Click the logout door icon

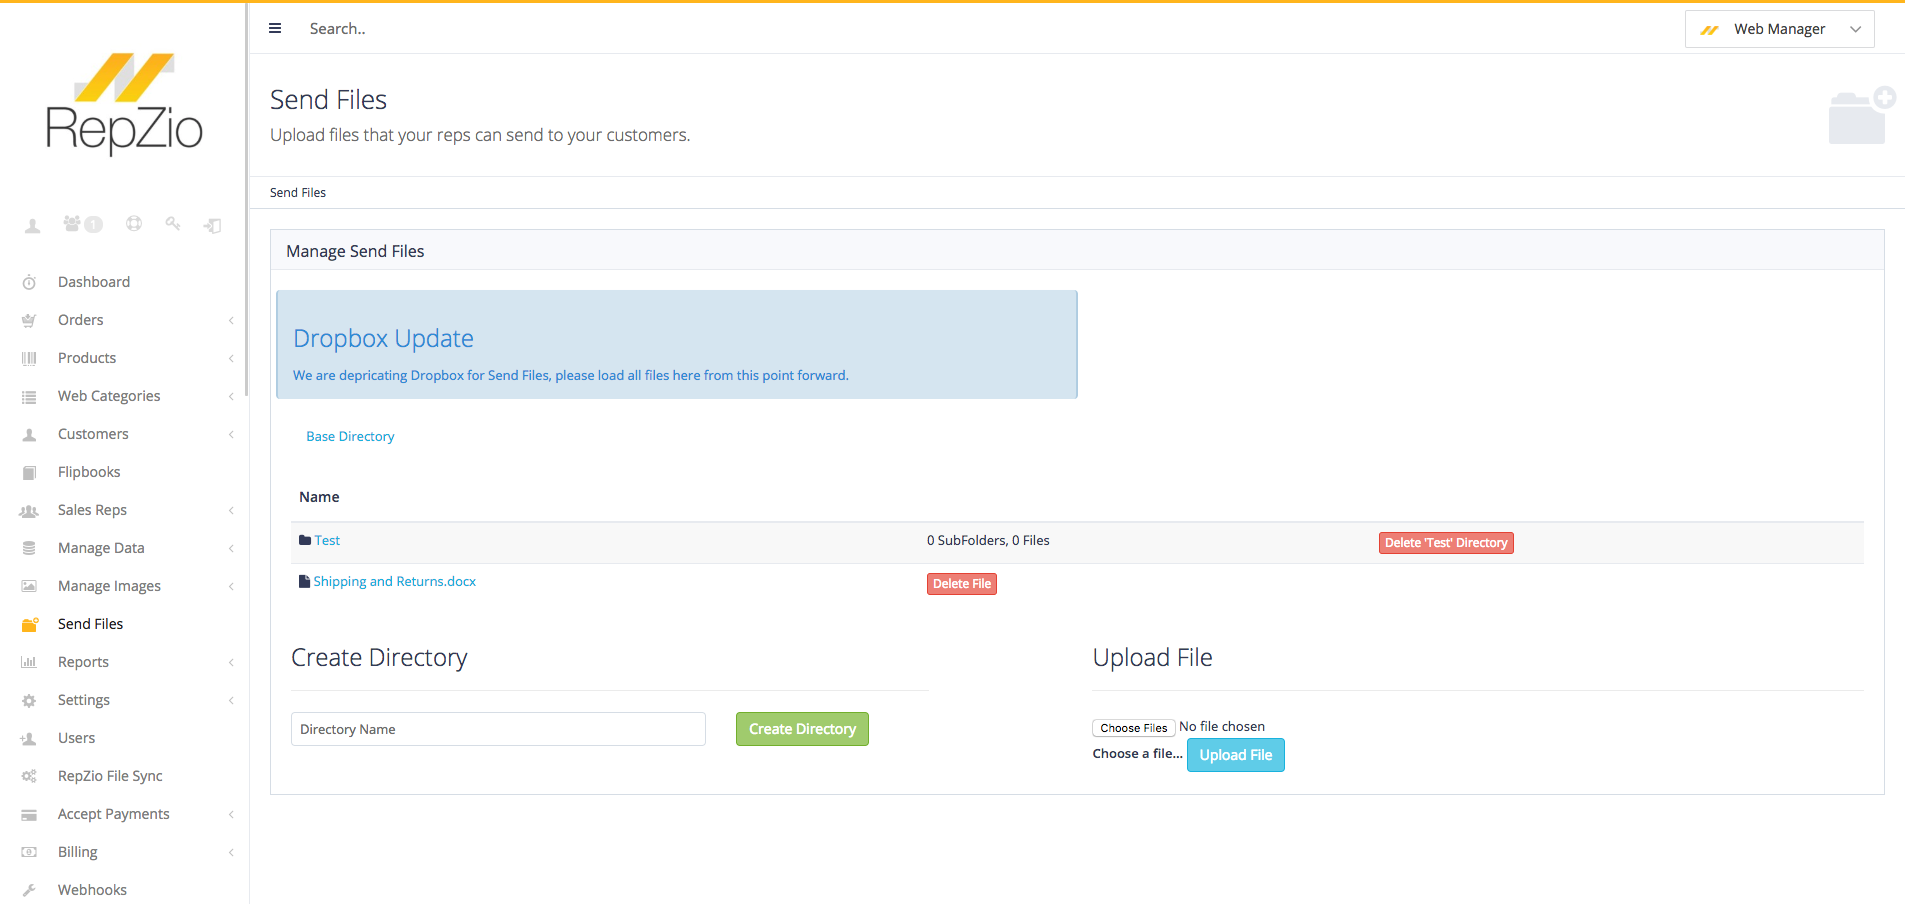212,225
